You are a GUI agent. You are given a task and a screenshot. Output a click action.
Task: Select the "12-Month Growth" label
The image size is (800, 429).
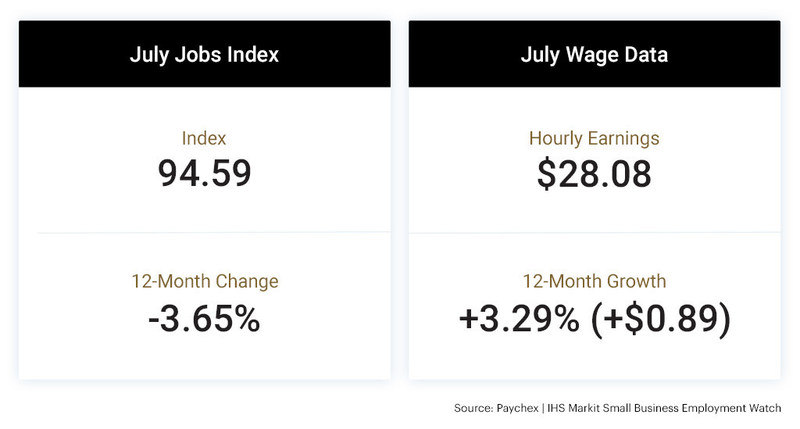(x=594, y=281)
